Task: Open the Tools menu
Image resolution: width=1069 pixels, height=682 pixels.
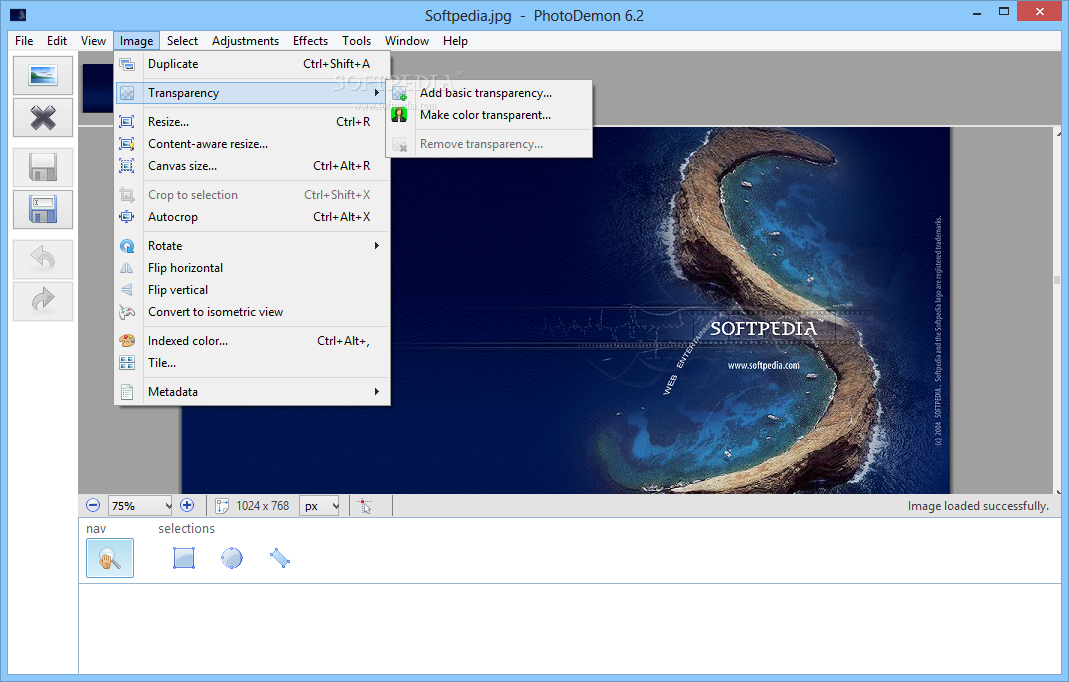Action: click(357, 41)
